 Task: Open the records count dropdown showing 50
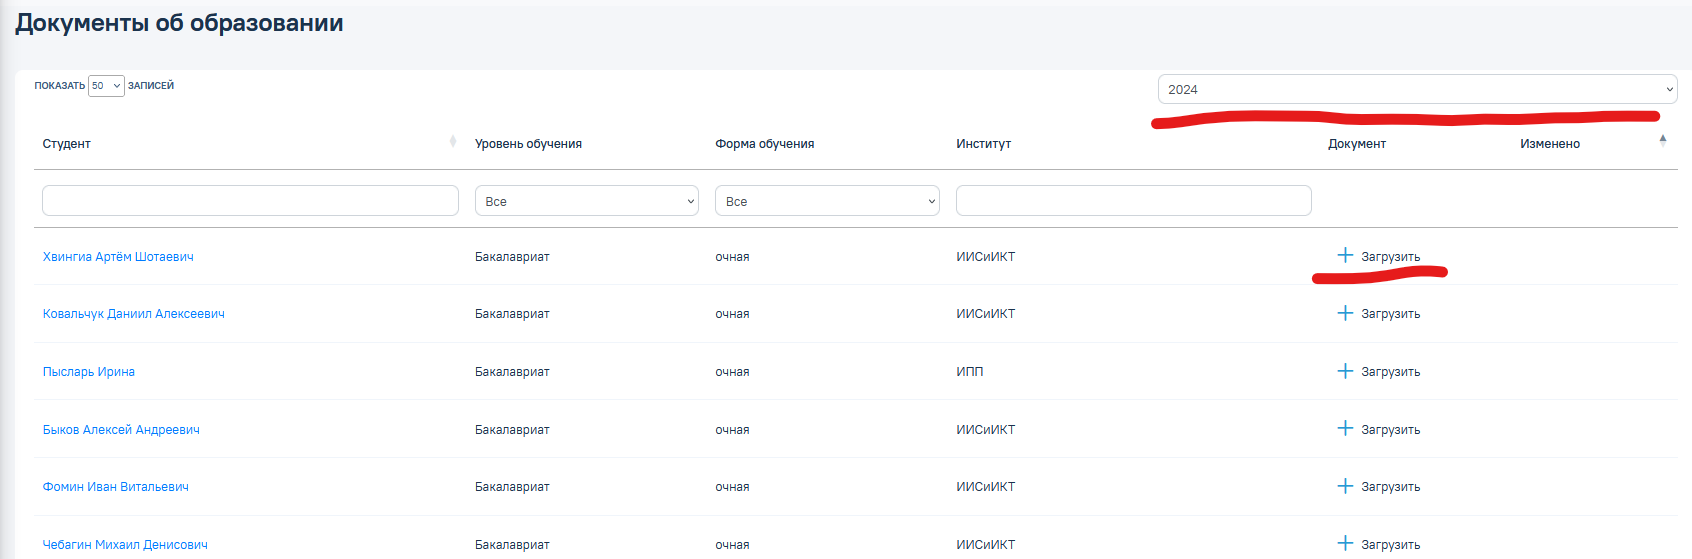[106, 86]
